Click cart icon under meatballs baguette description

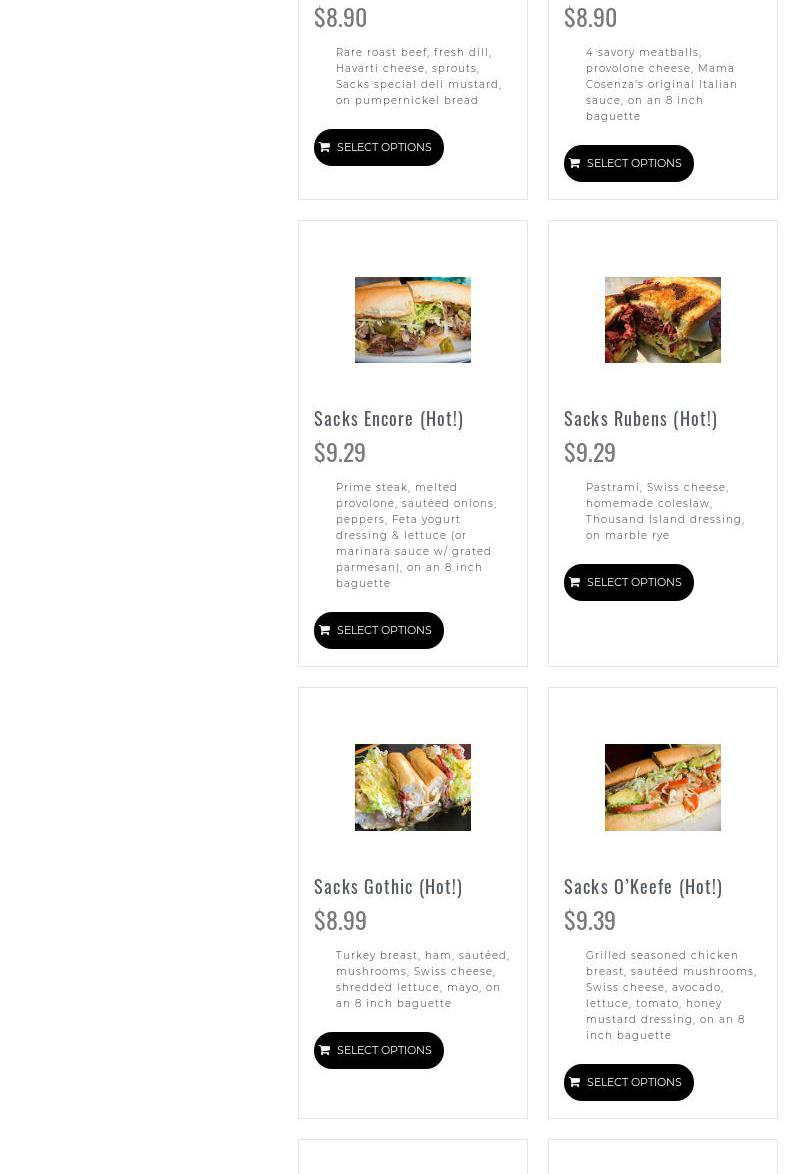pos(575,163)
